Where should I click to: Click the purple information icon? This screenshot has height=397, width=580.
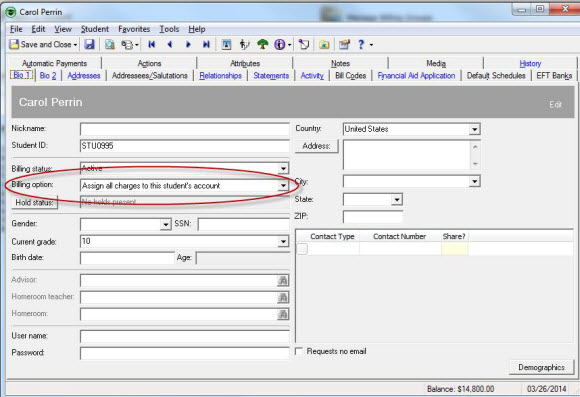tap(280, 45)
